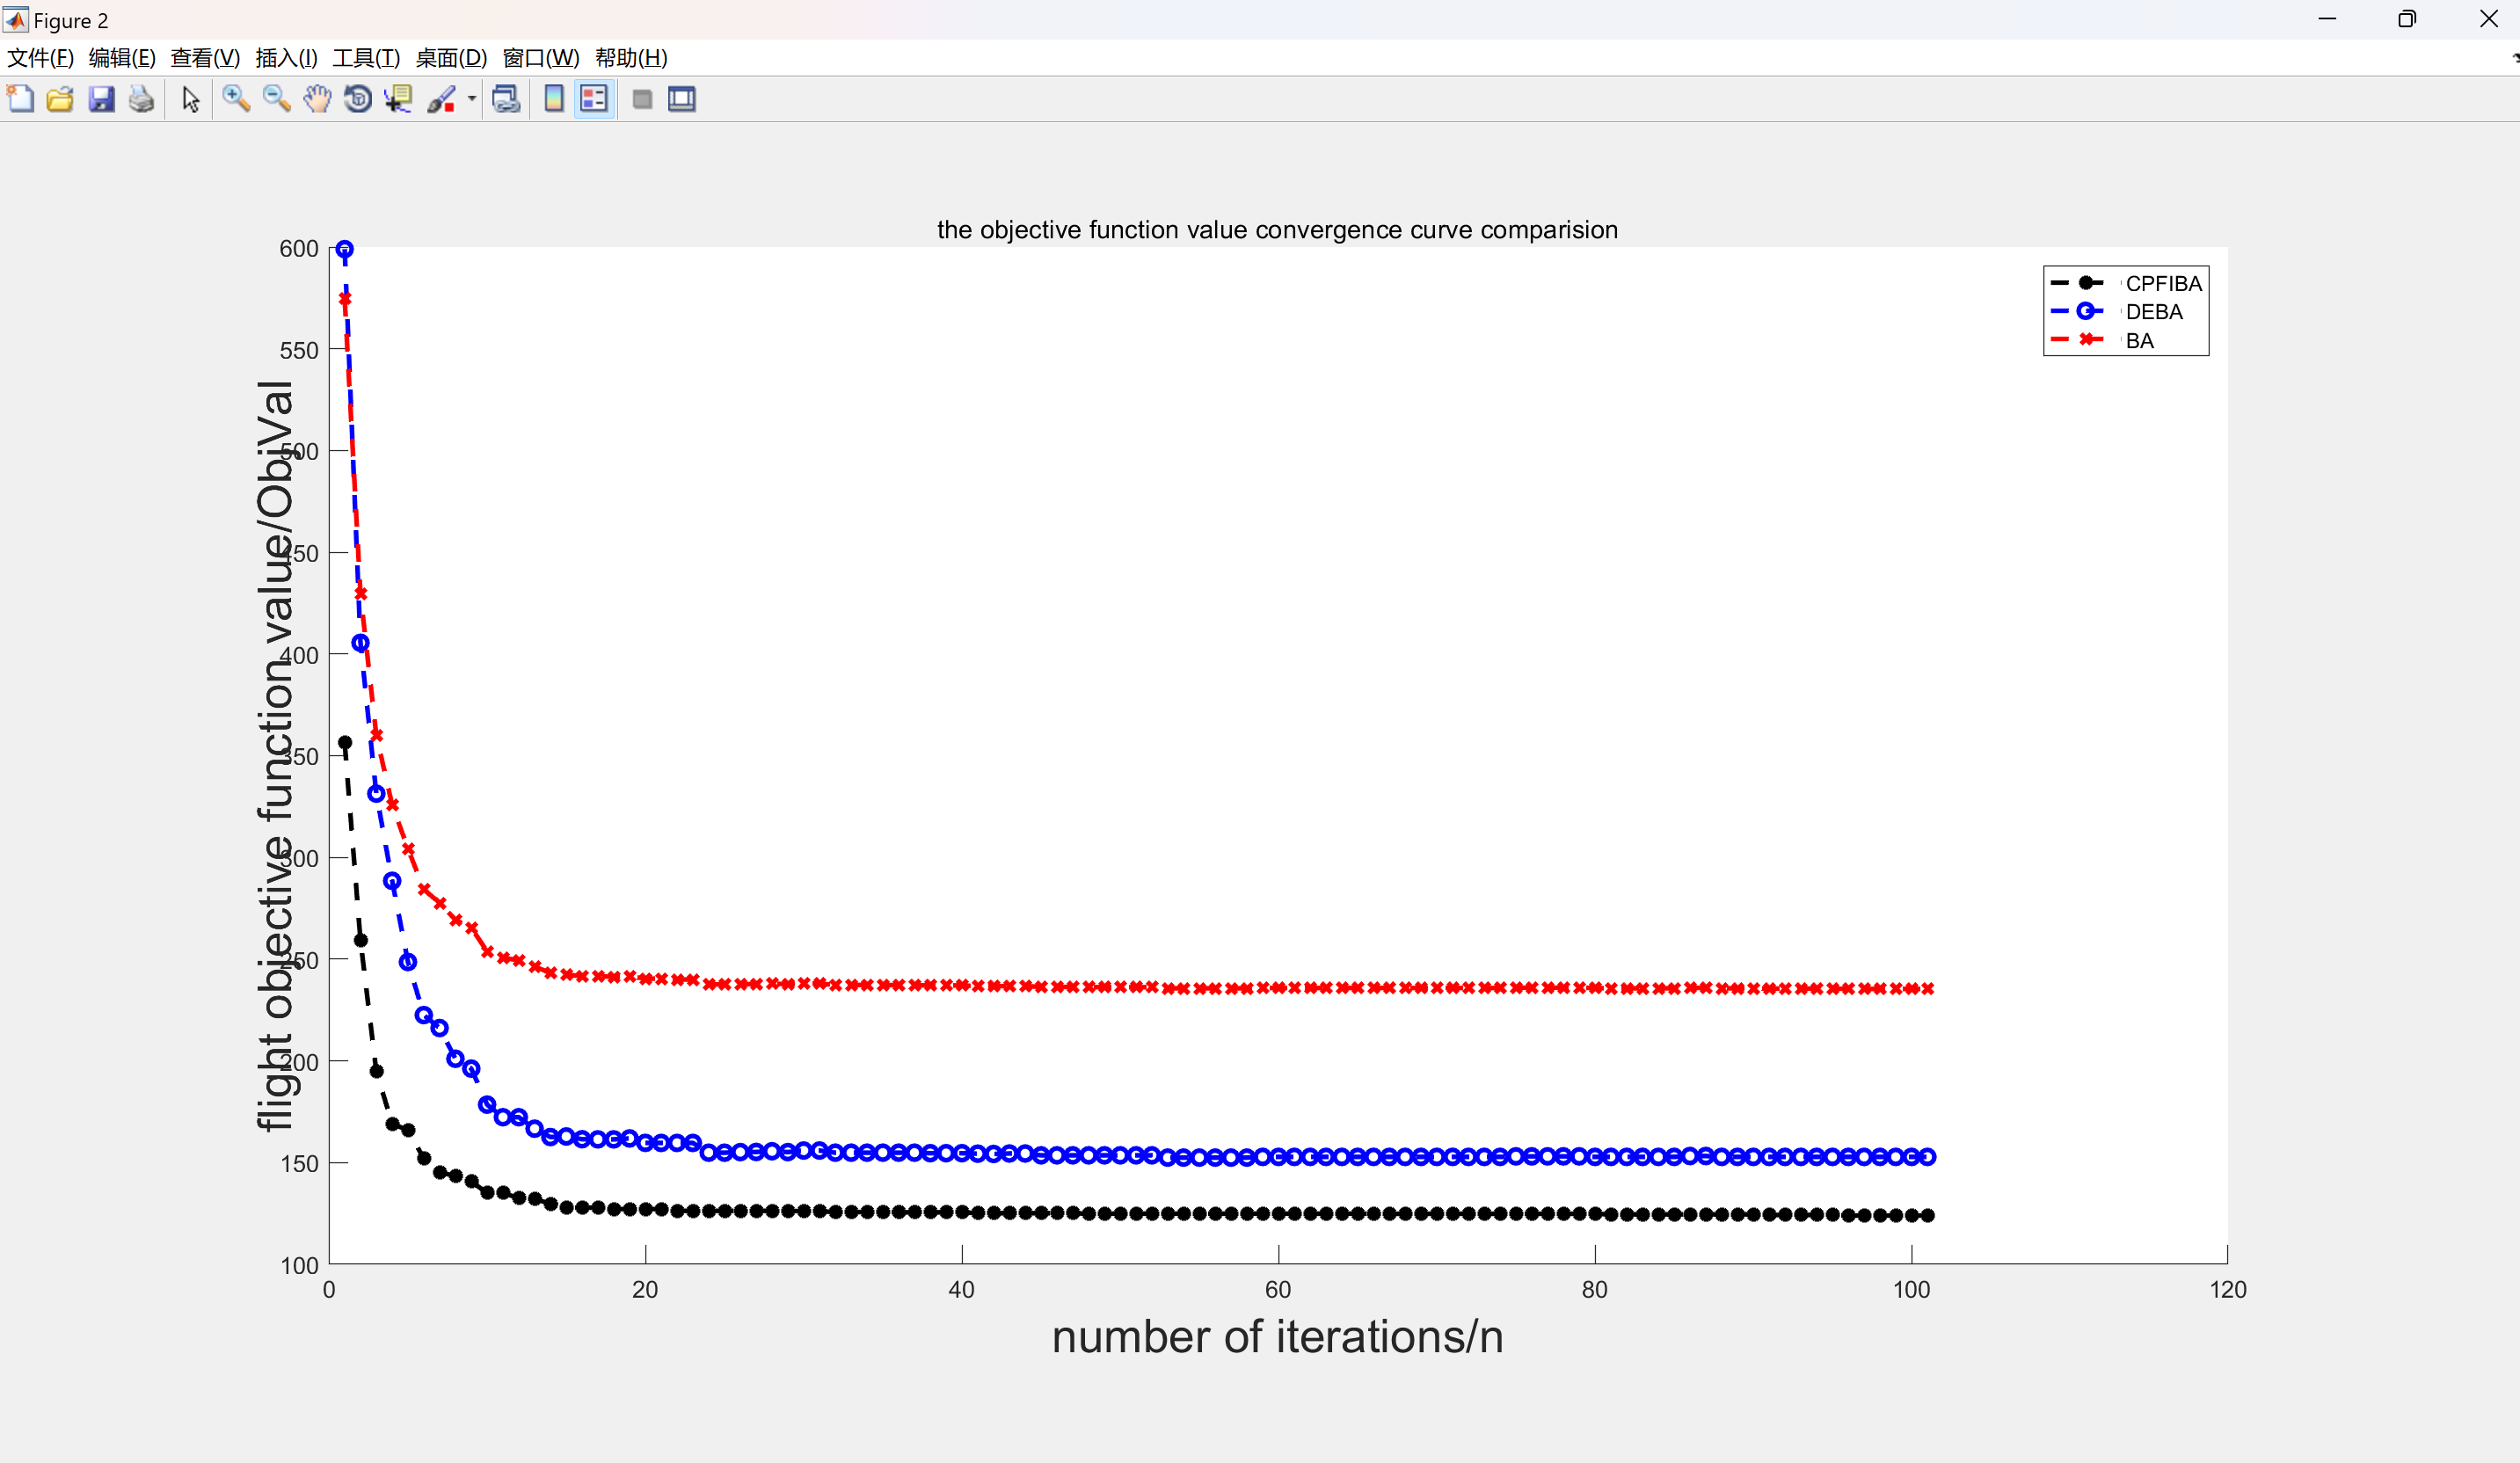Open the 文件(F) menu
This screenshot has height=1463, width=2520.
(40, 58)
